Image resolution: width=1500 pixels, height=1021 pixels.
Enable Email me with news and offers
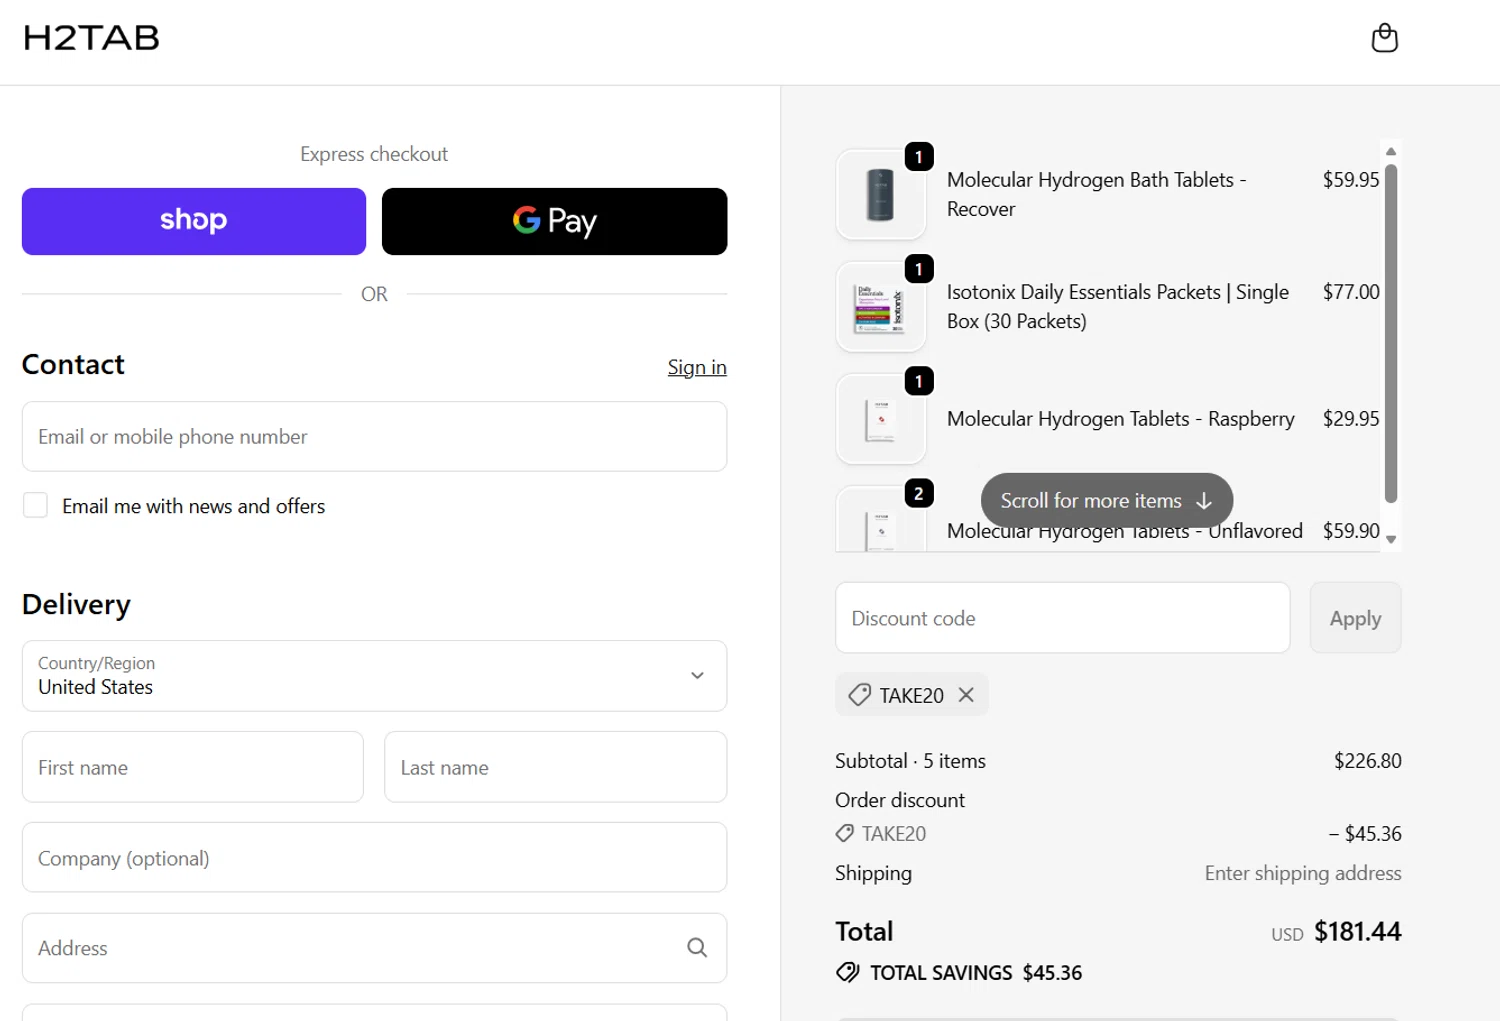click(x=35, y=506)
